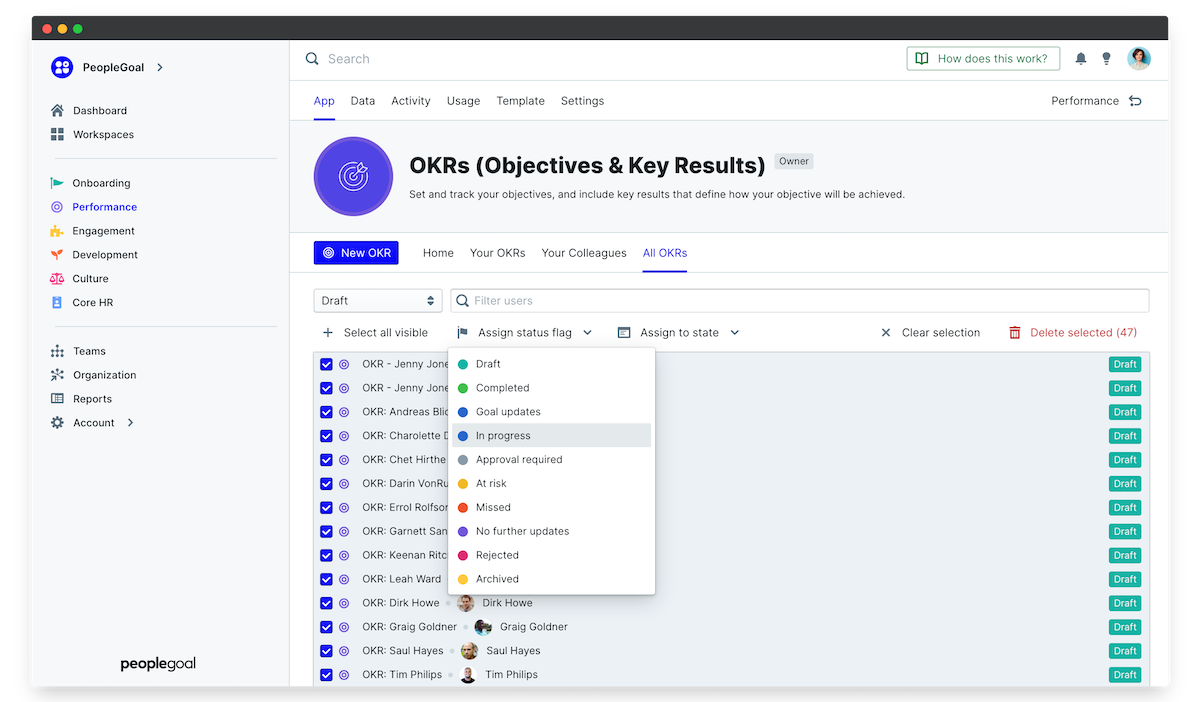Open Workspaces grid icon
Viewport: 1200px width, 702px height.
pyautogui.click(x=57, y=135)
